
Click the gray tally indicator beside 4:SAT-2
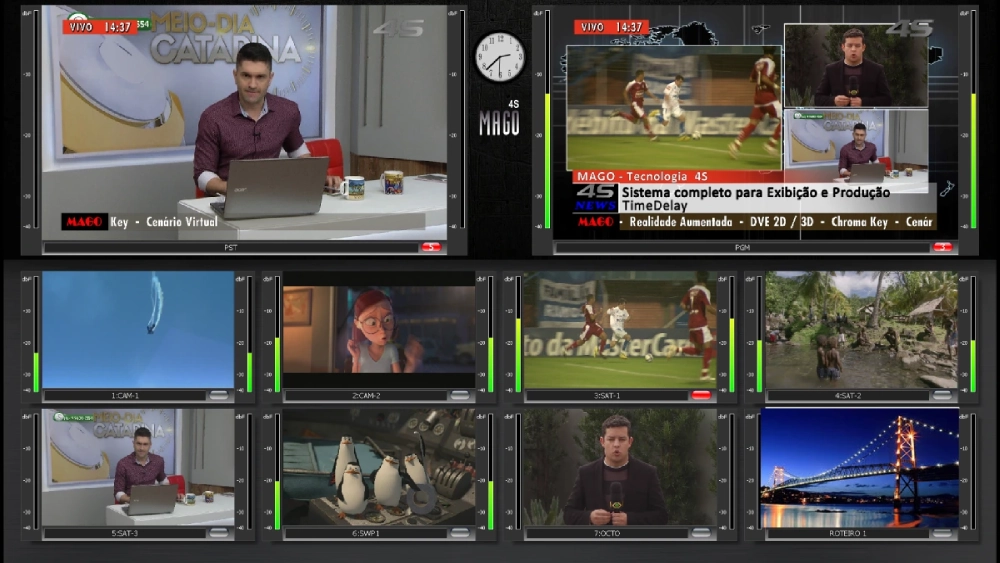(x=942, y=395)
